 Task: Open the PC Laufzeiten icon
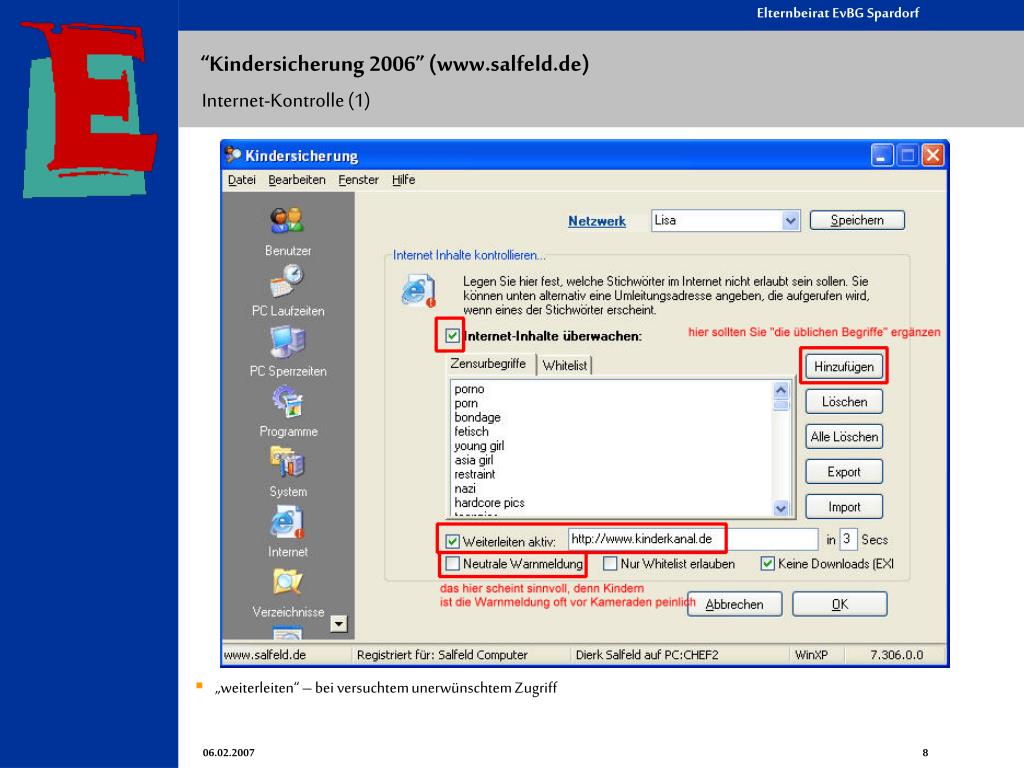click(x=287, y=281)
